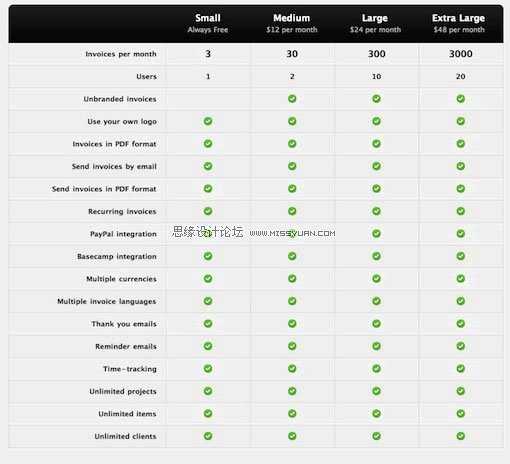Select the Medium $12 per month plan header

(292, 23)
